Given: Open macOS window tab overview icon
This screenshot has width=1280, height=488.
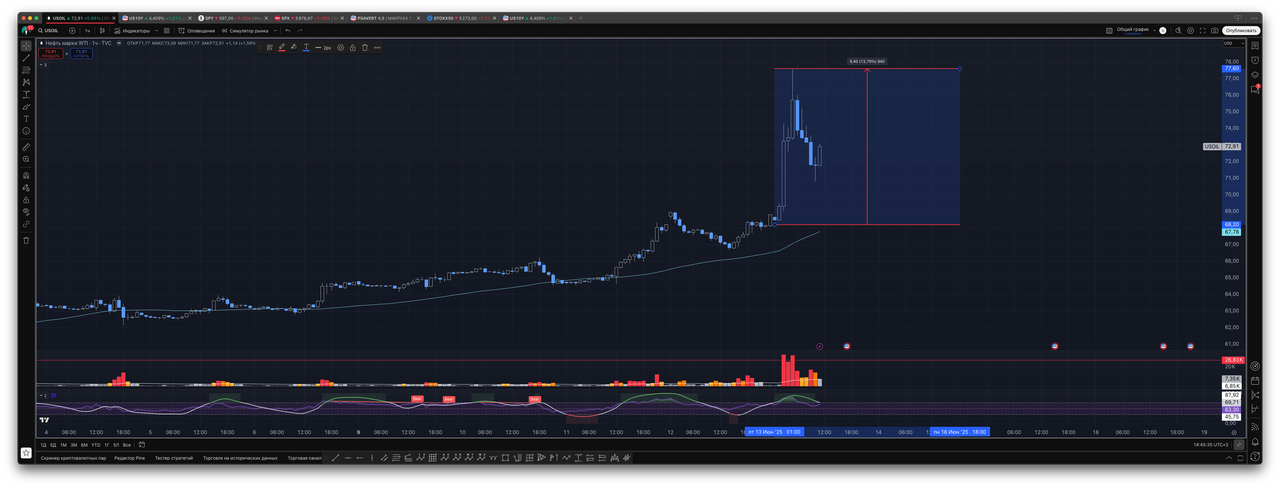Looking at the screenshot, I should (x=1238, y=18).
